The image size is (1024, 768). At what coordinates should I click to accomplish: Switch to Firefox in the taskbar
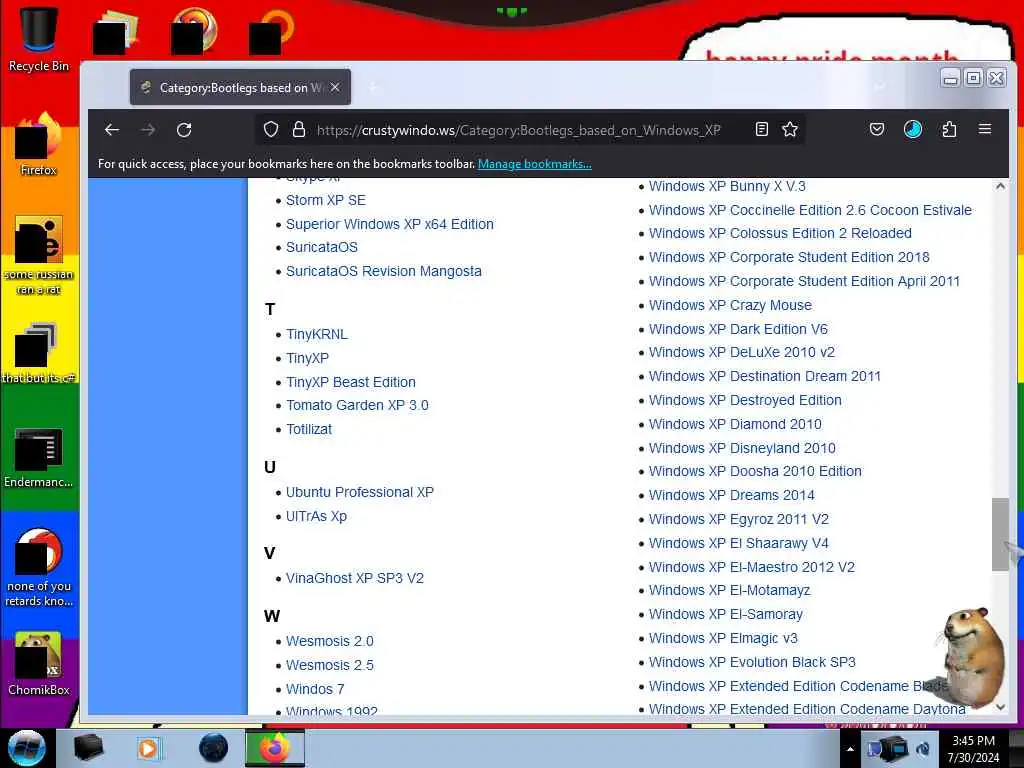point(275,748)
